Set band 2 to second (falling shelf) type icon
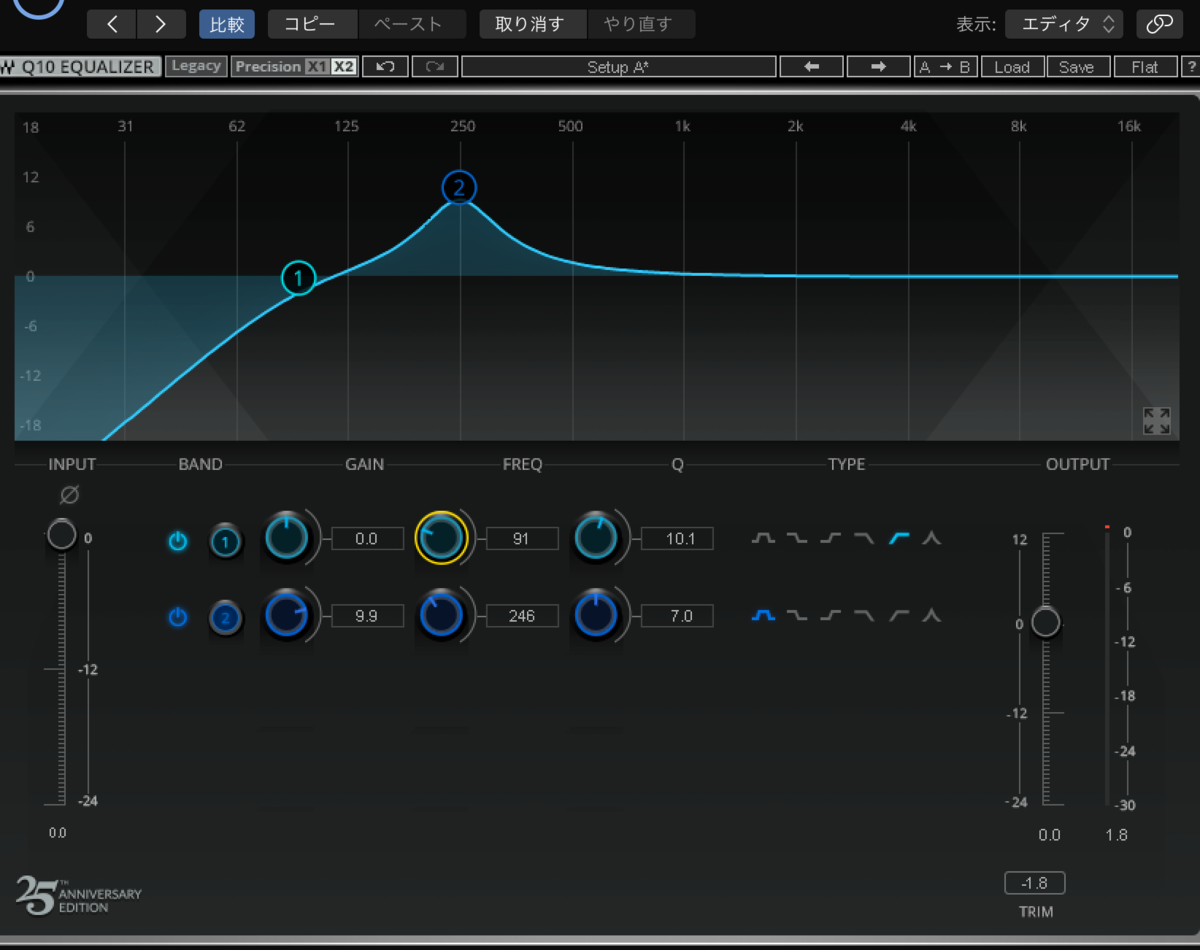Screen dimensions: 1200x950 point(797,616)
